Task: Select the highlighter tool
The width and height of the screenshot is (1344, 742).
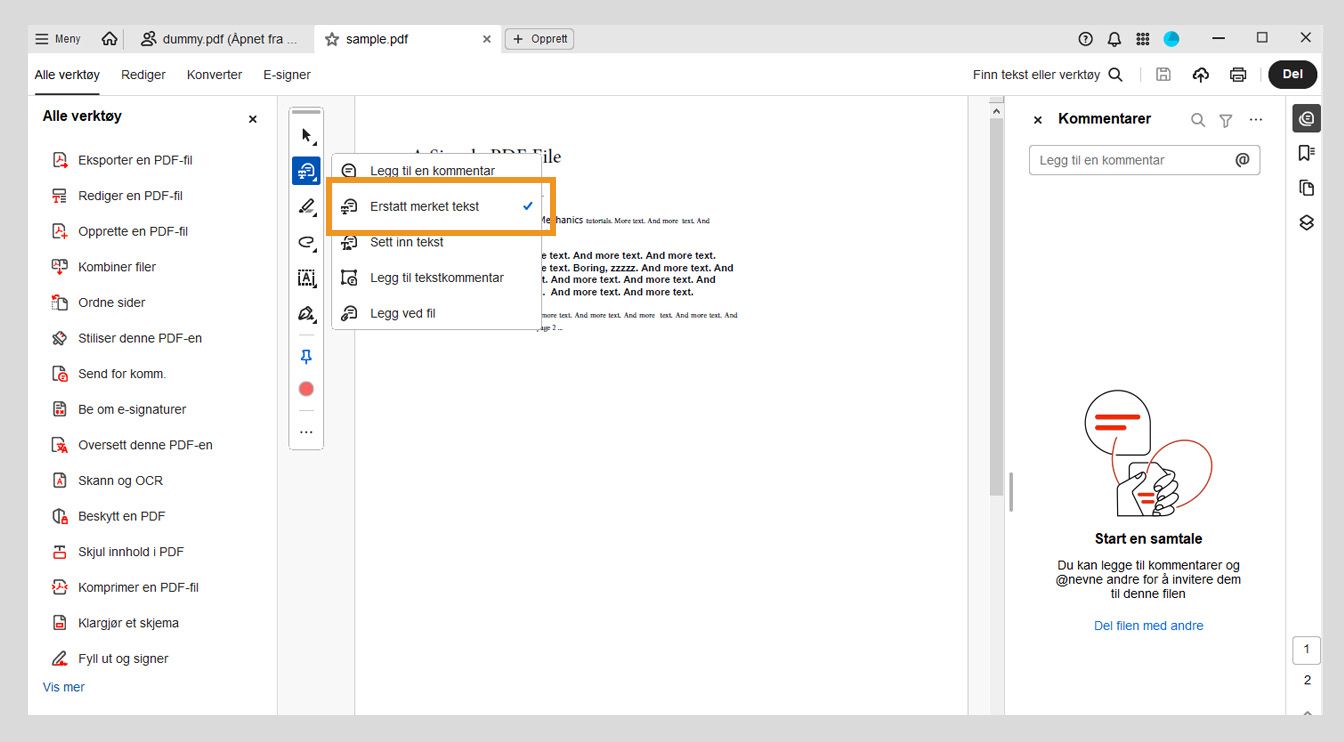Action: tap(306, 207)
